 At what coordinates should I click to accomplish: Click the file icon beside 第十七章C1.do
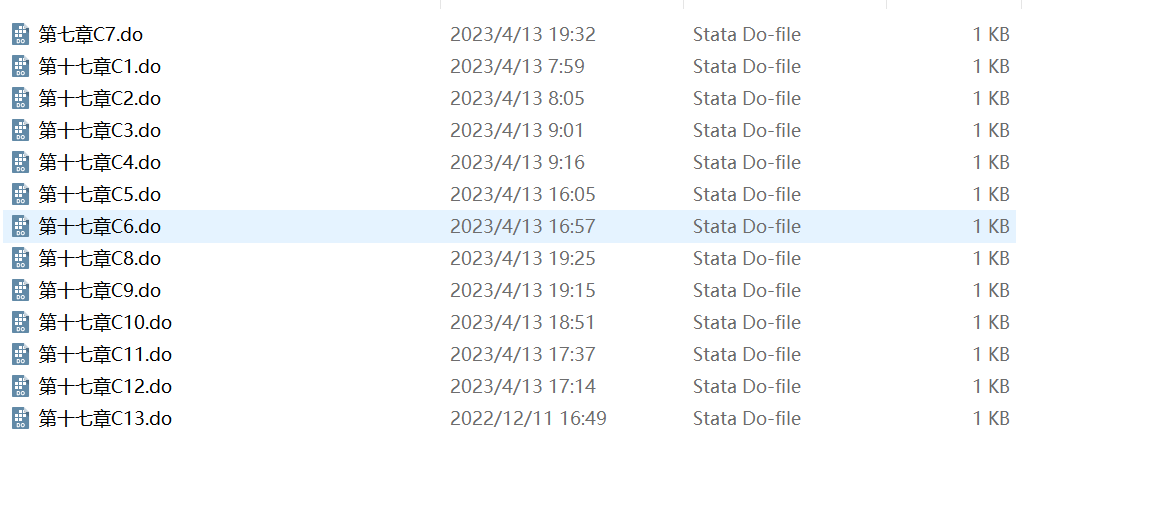point(21,67)
